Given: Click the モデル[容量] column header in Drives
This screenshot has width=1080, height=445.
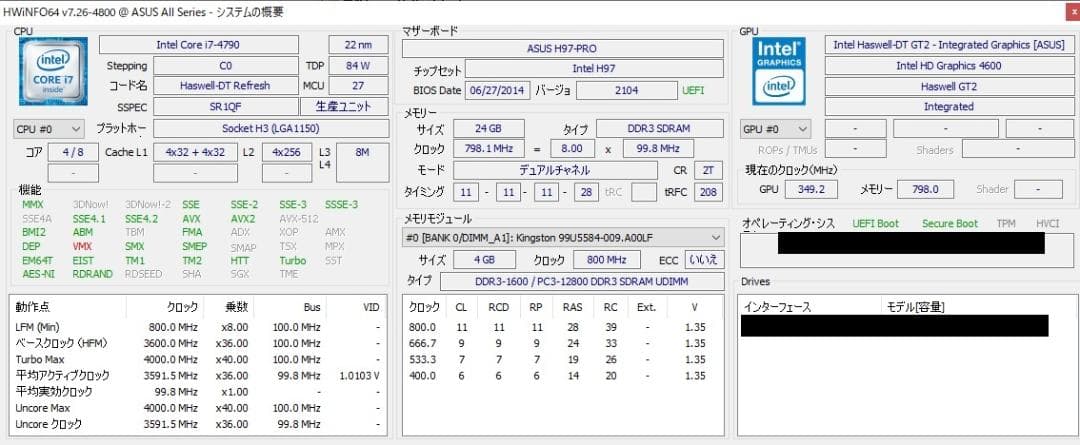Looking at the screenshot, I should 915,308.
